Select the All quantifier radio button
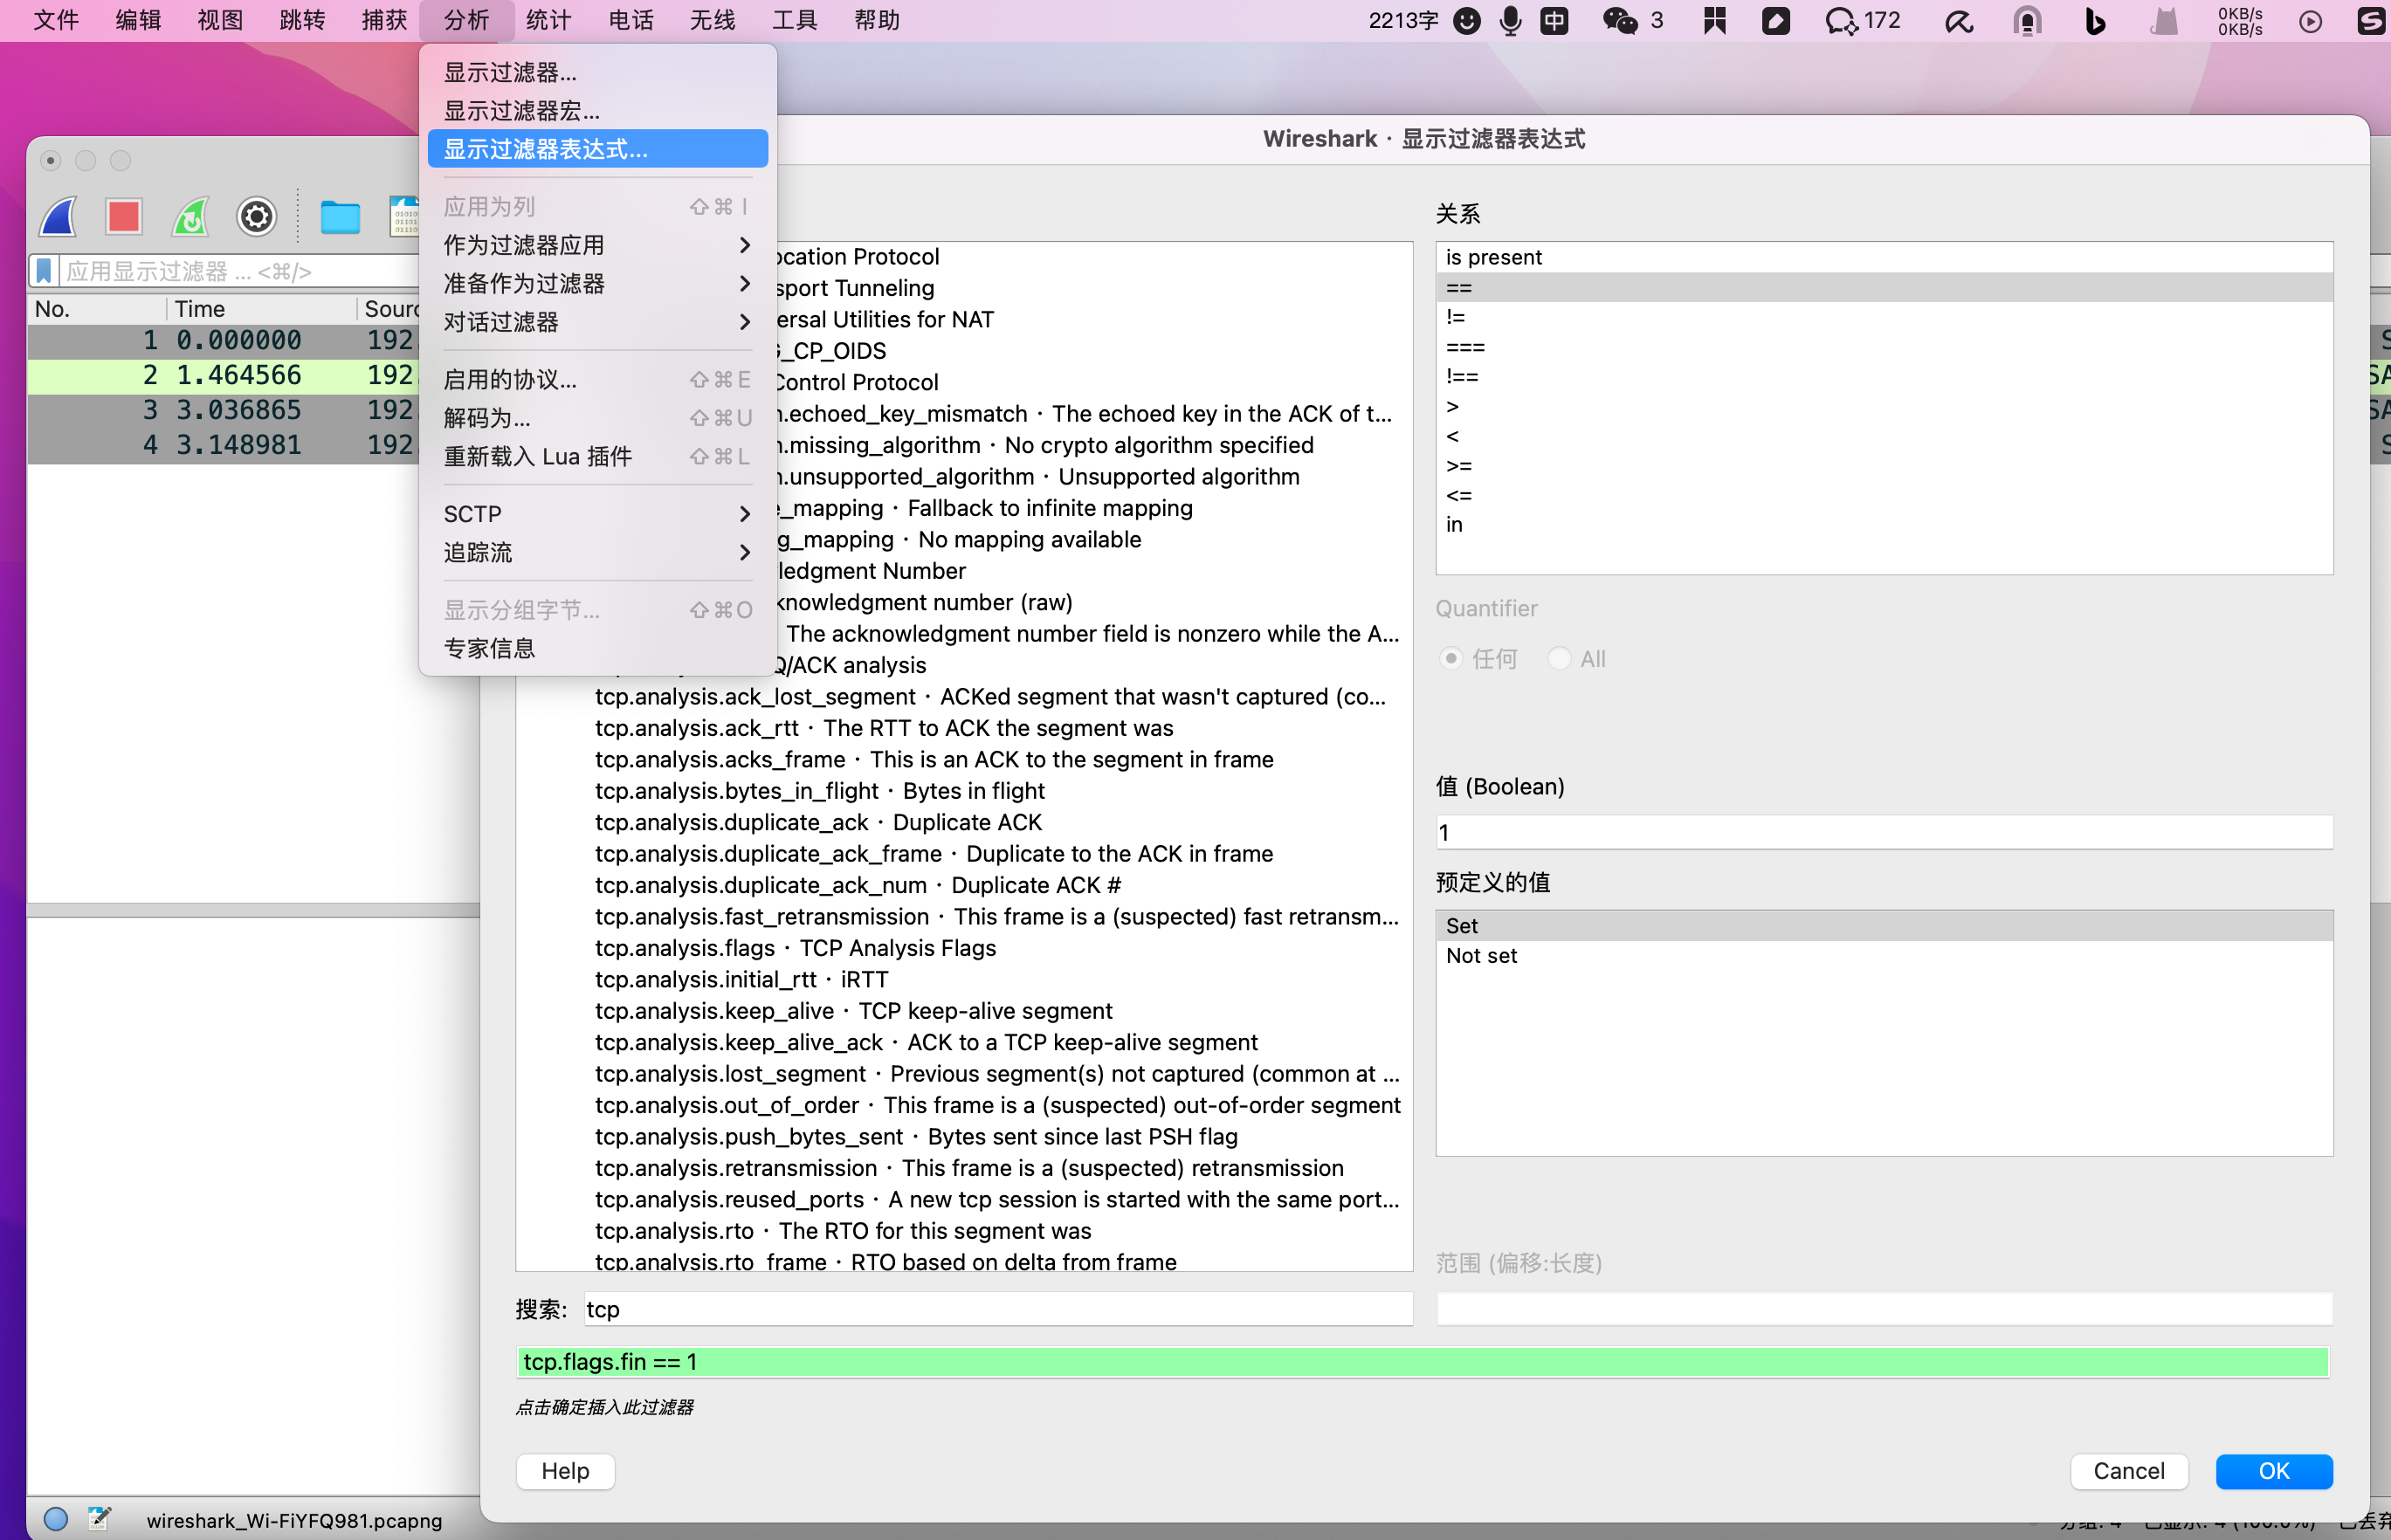 (1558, 659)
